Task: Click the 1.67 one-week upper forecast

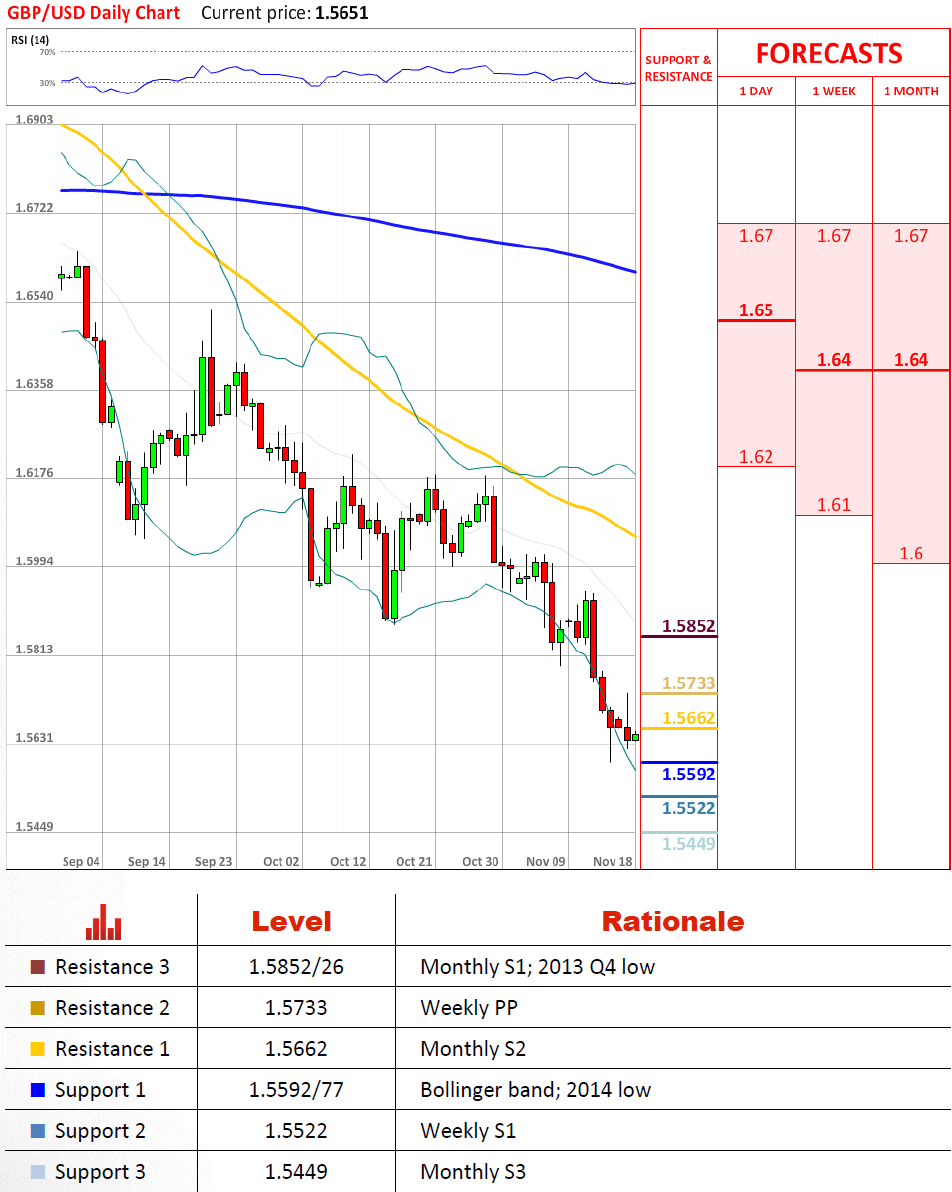Action: 833,236
